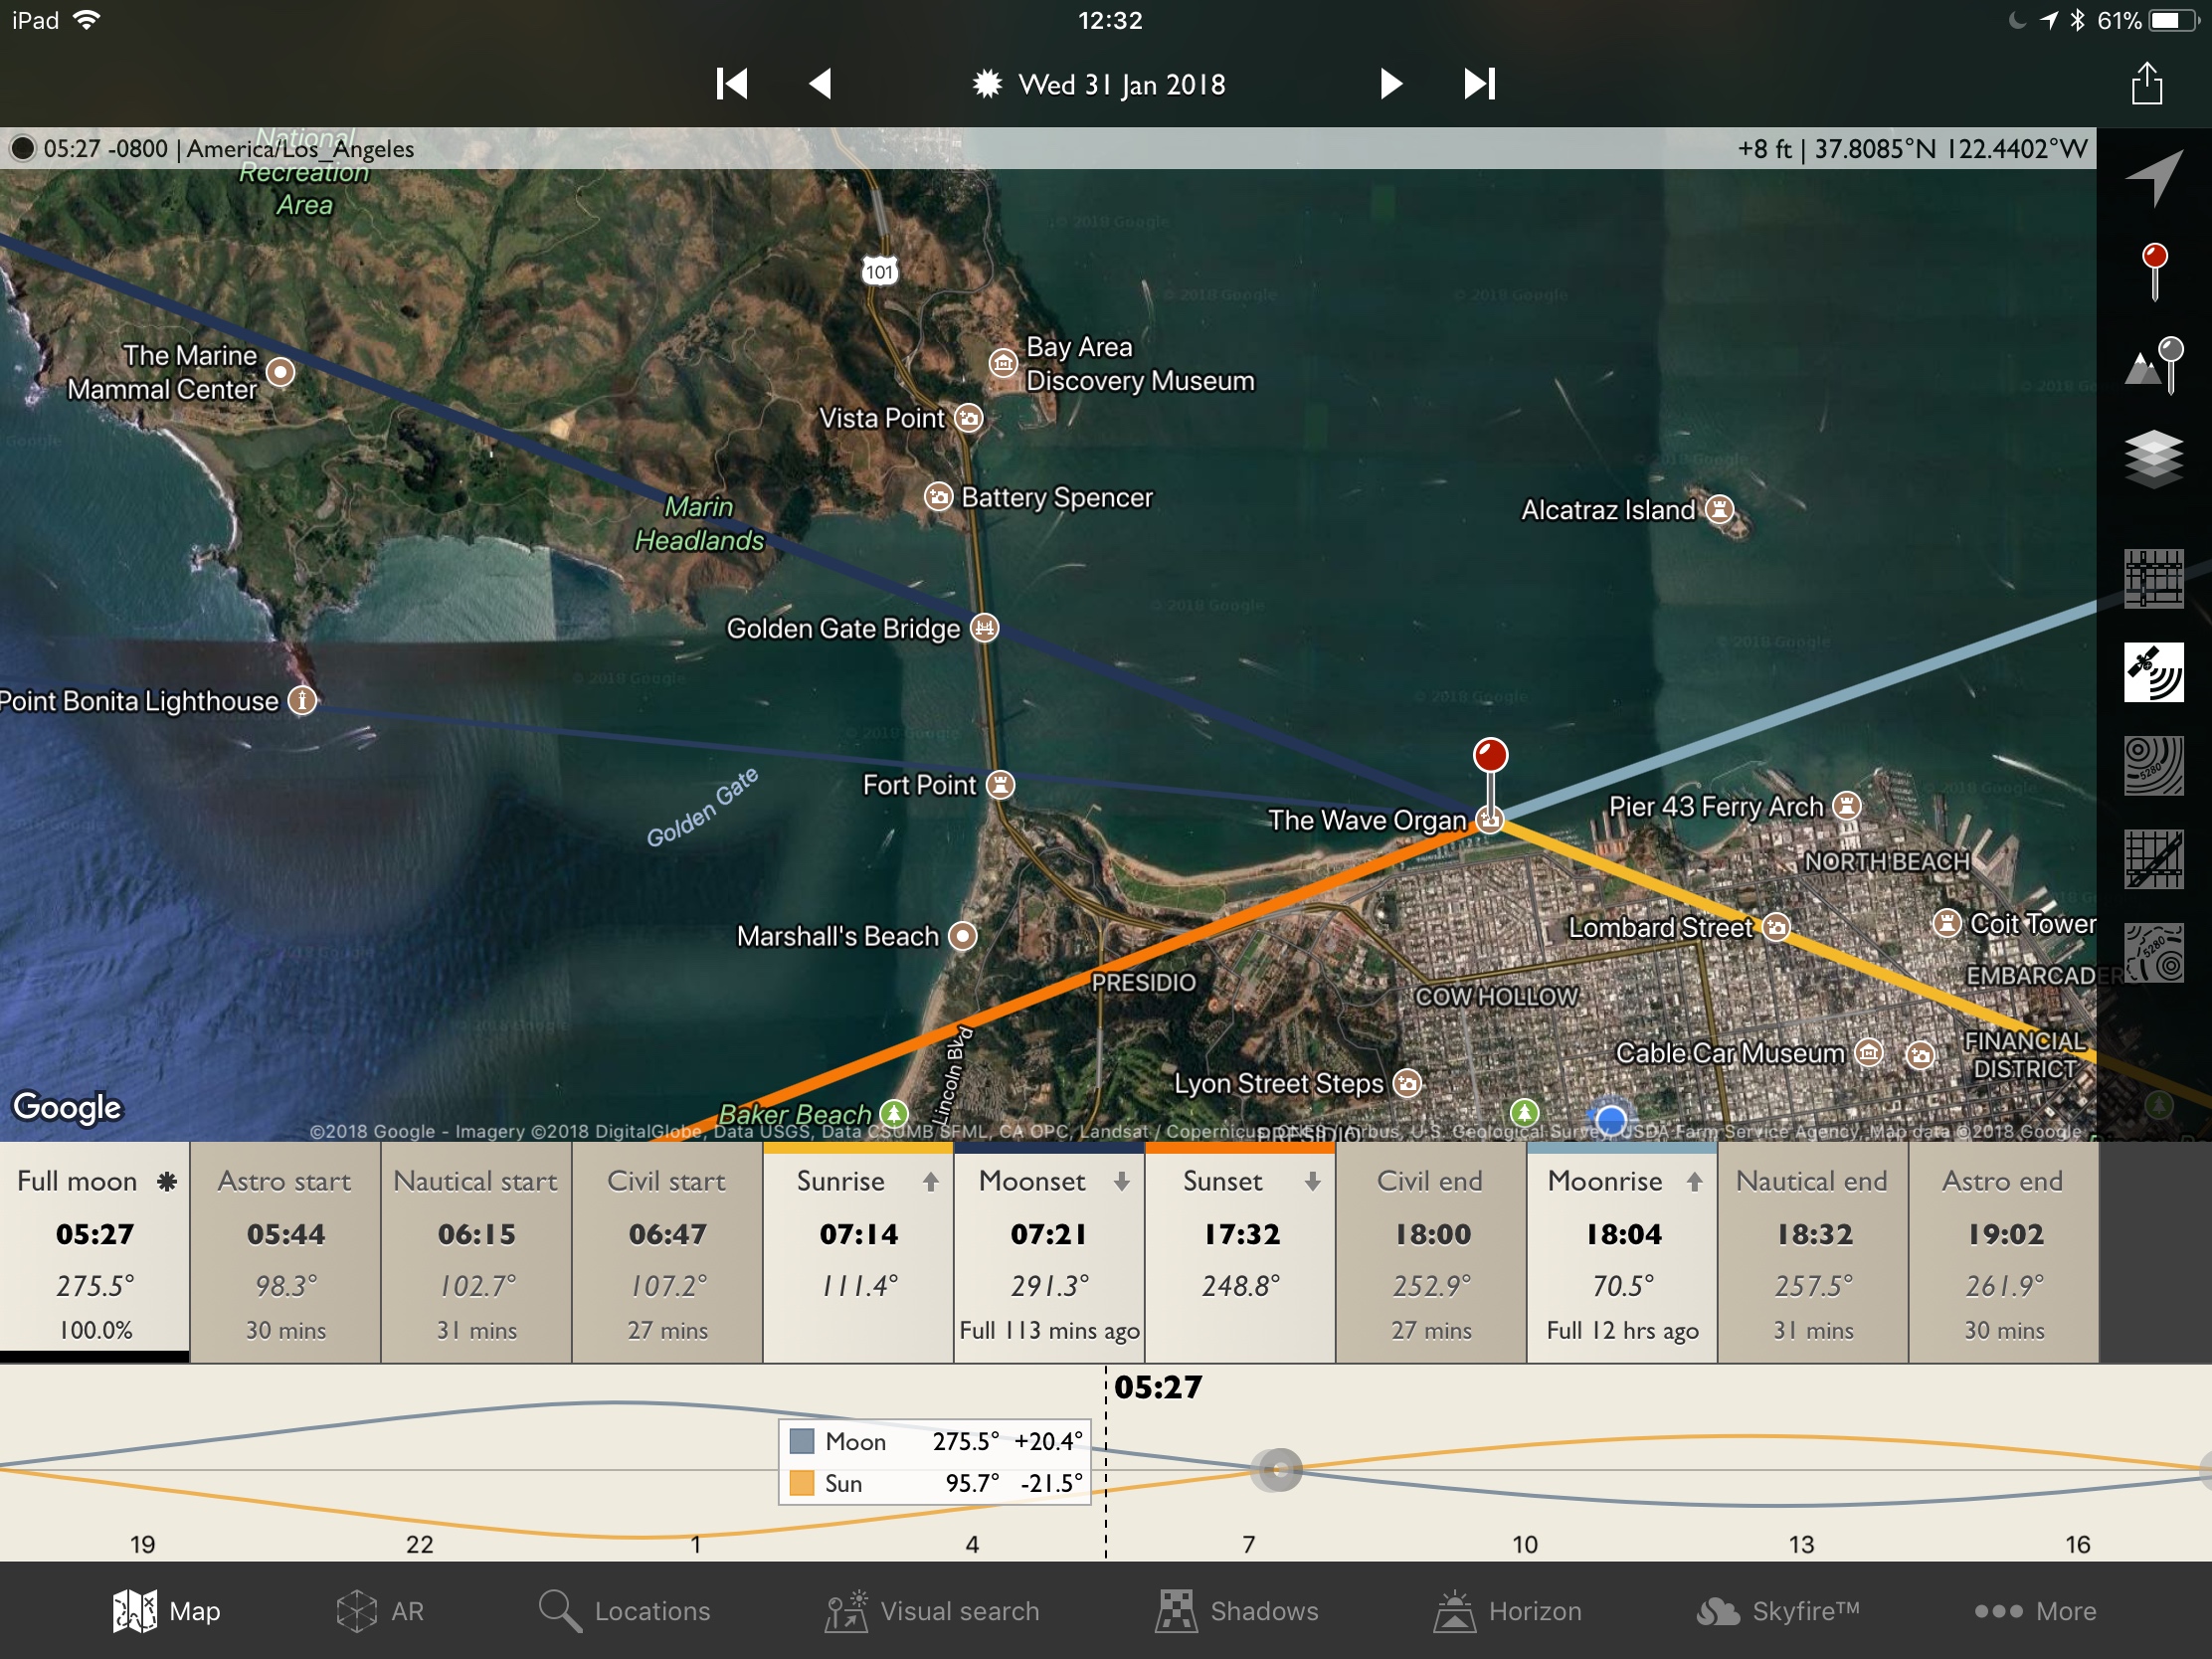Select the Nautical start 06:15 cell
The width and height of the screenshot is (2212, 1659).
click(477, 1253)
